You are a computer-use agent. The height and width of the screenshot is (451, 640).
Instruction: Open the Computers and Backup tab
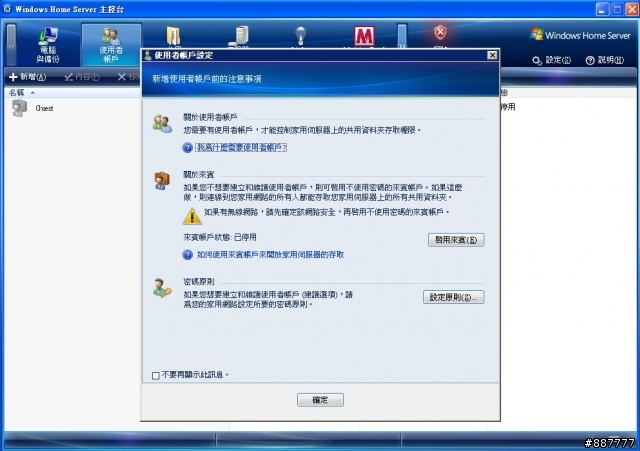pos(48,45)
